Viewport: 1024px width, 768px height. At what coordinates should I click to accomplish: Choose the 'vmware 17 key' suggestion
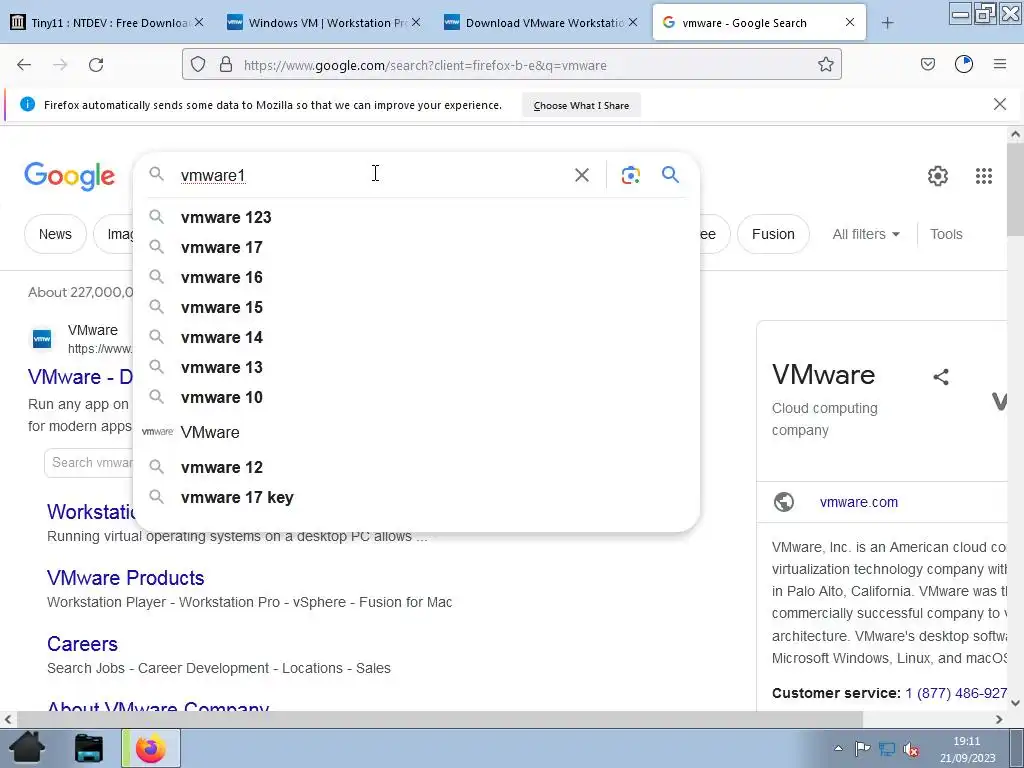416,497
